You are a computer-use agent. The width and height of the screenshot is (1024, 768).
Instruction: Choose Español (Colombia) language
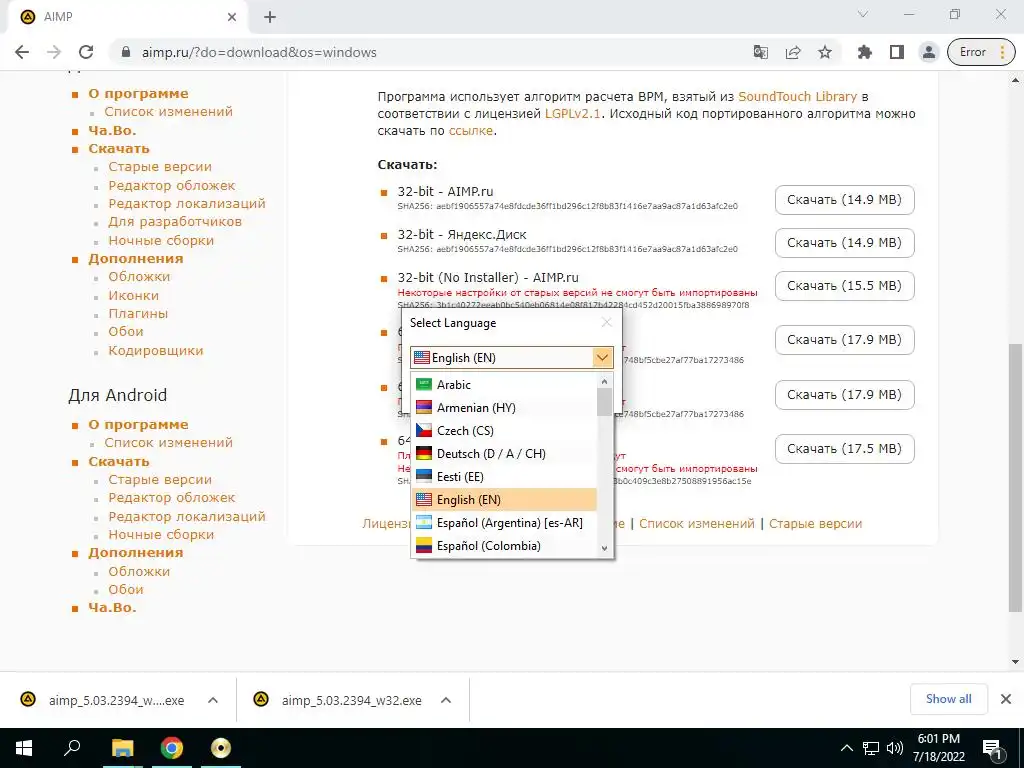pyautogui.click(x=504, y=545)
